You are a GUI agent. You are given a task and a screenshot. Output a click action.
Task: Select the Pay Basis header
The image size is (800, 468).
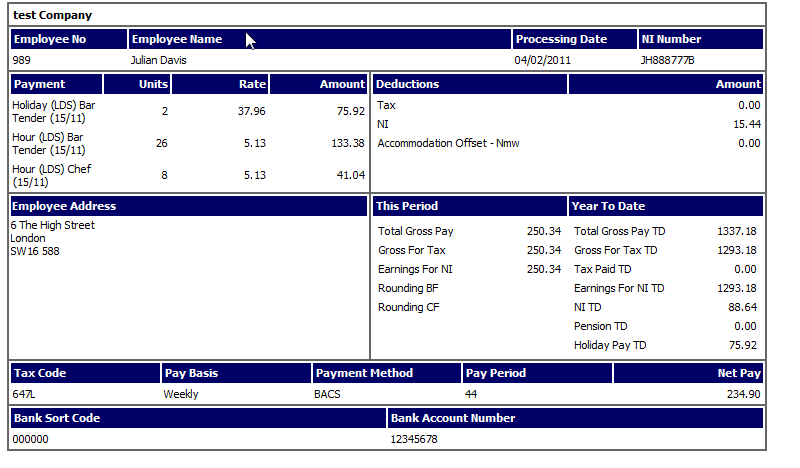pyautogui.click(x=236, y=373)
